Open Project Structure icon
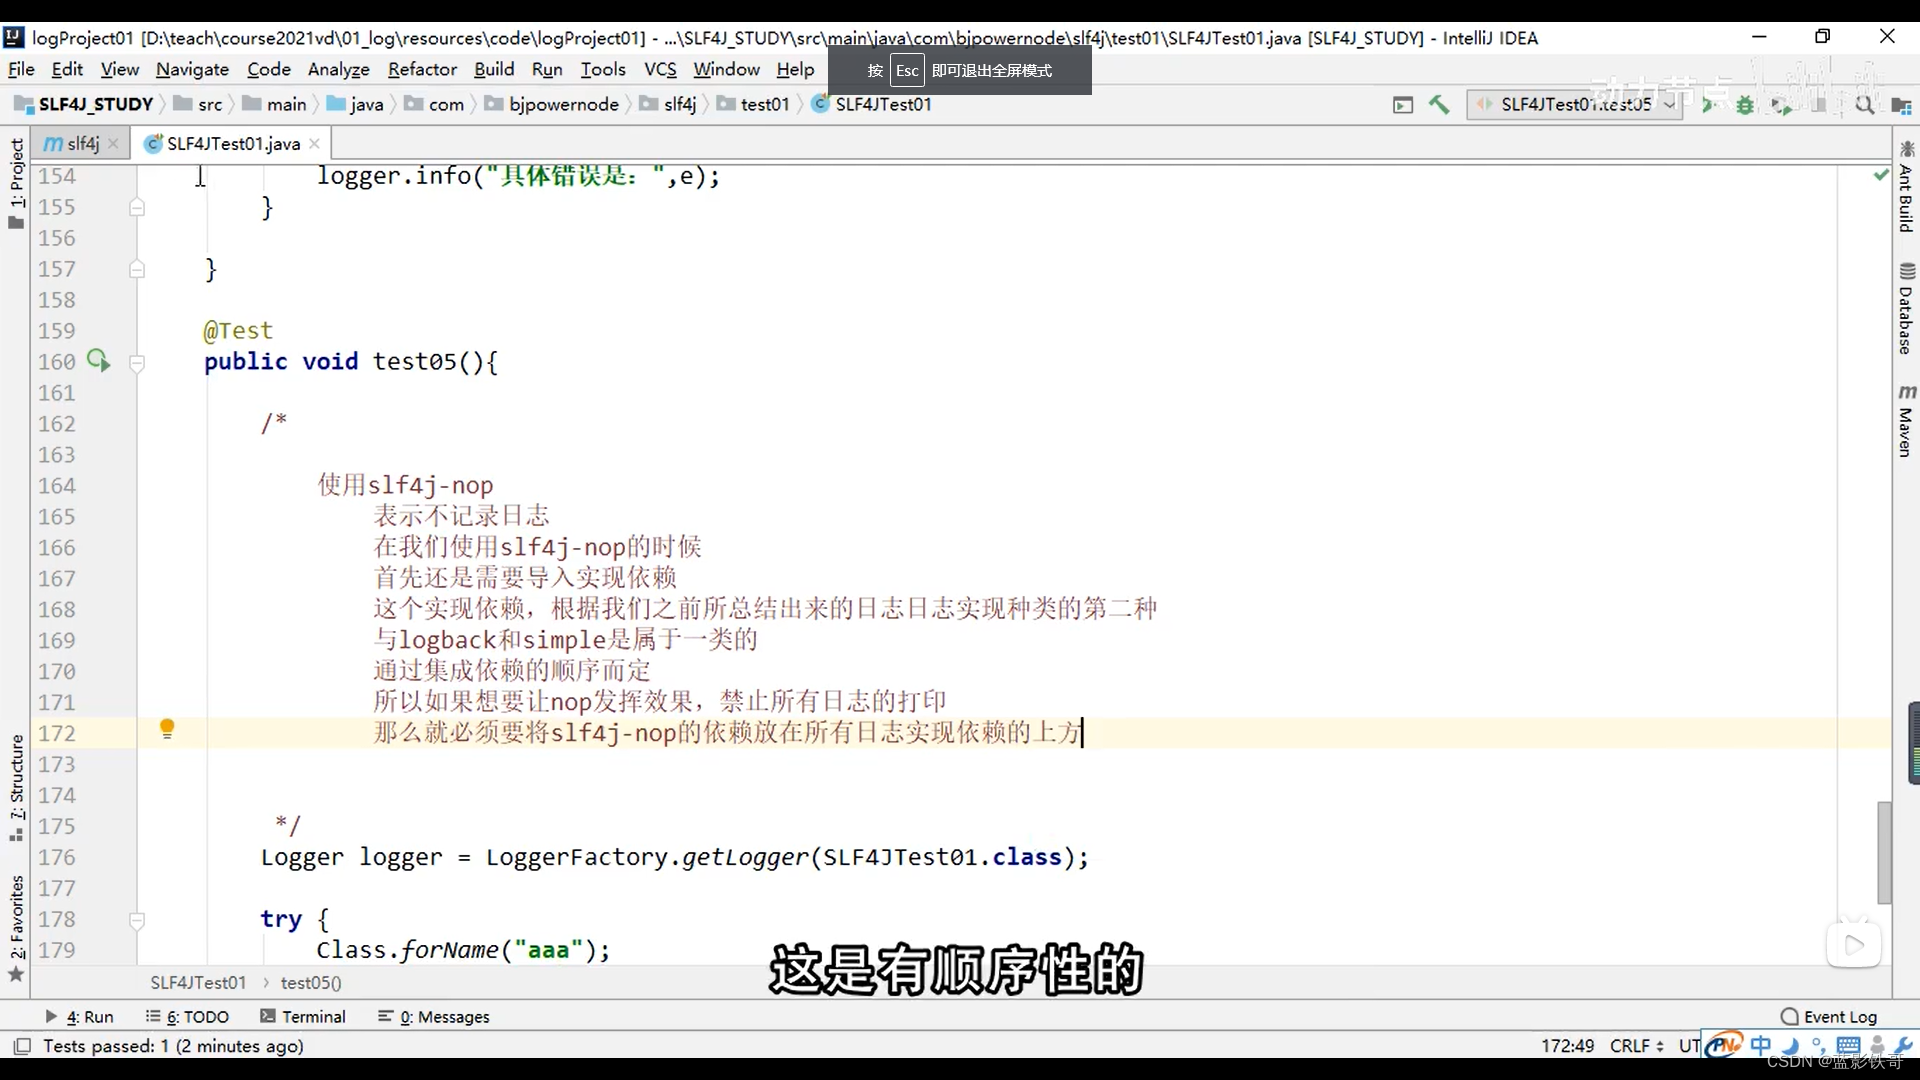The image size is (1920, 1080). pos(1901,105)
